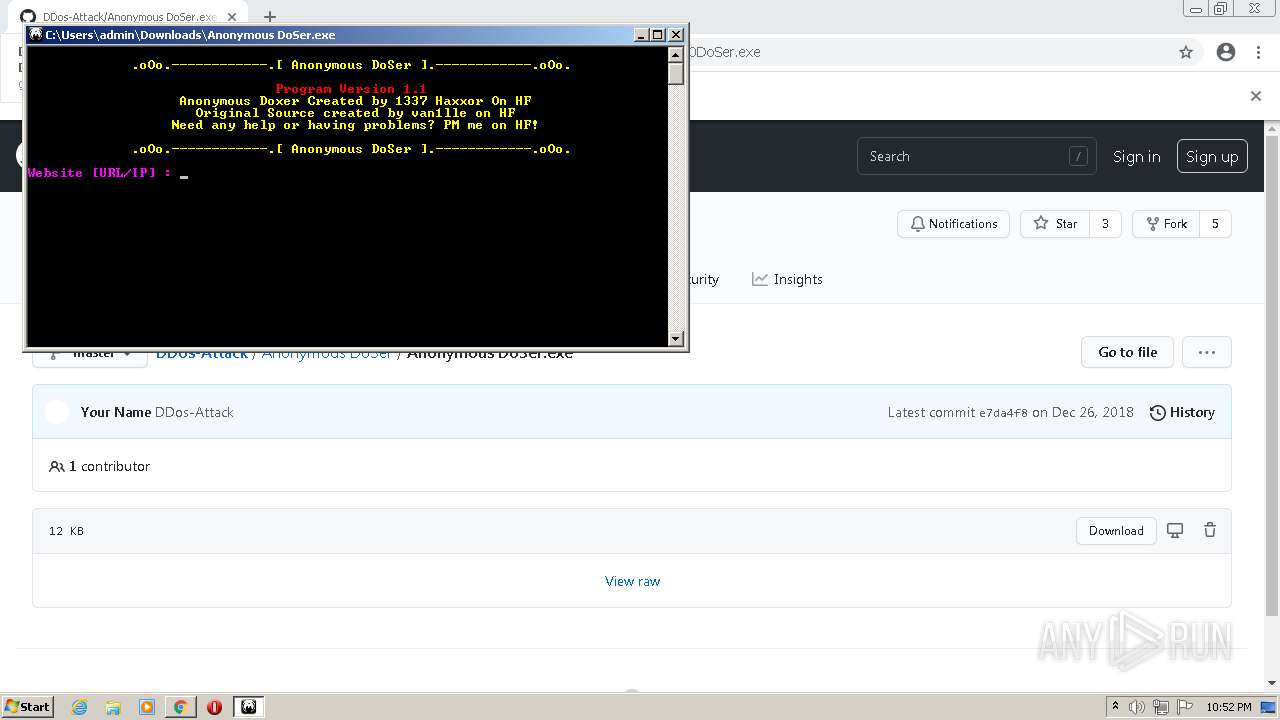Open the three-dot file options menu
Viewport: 1280px width, 720px height.
[1206, 352]
